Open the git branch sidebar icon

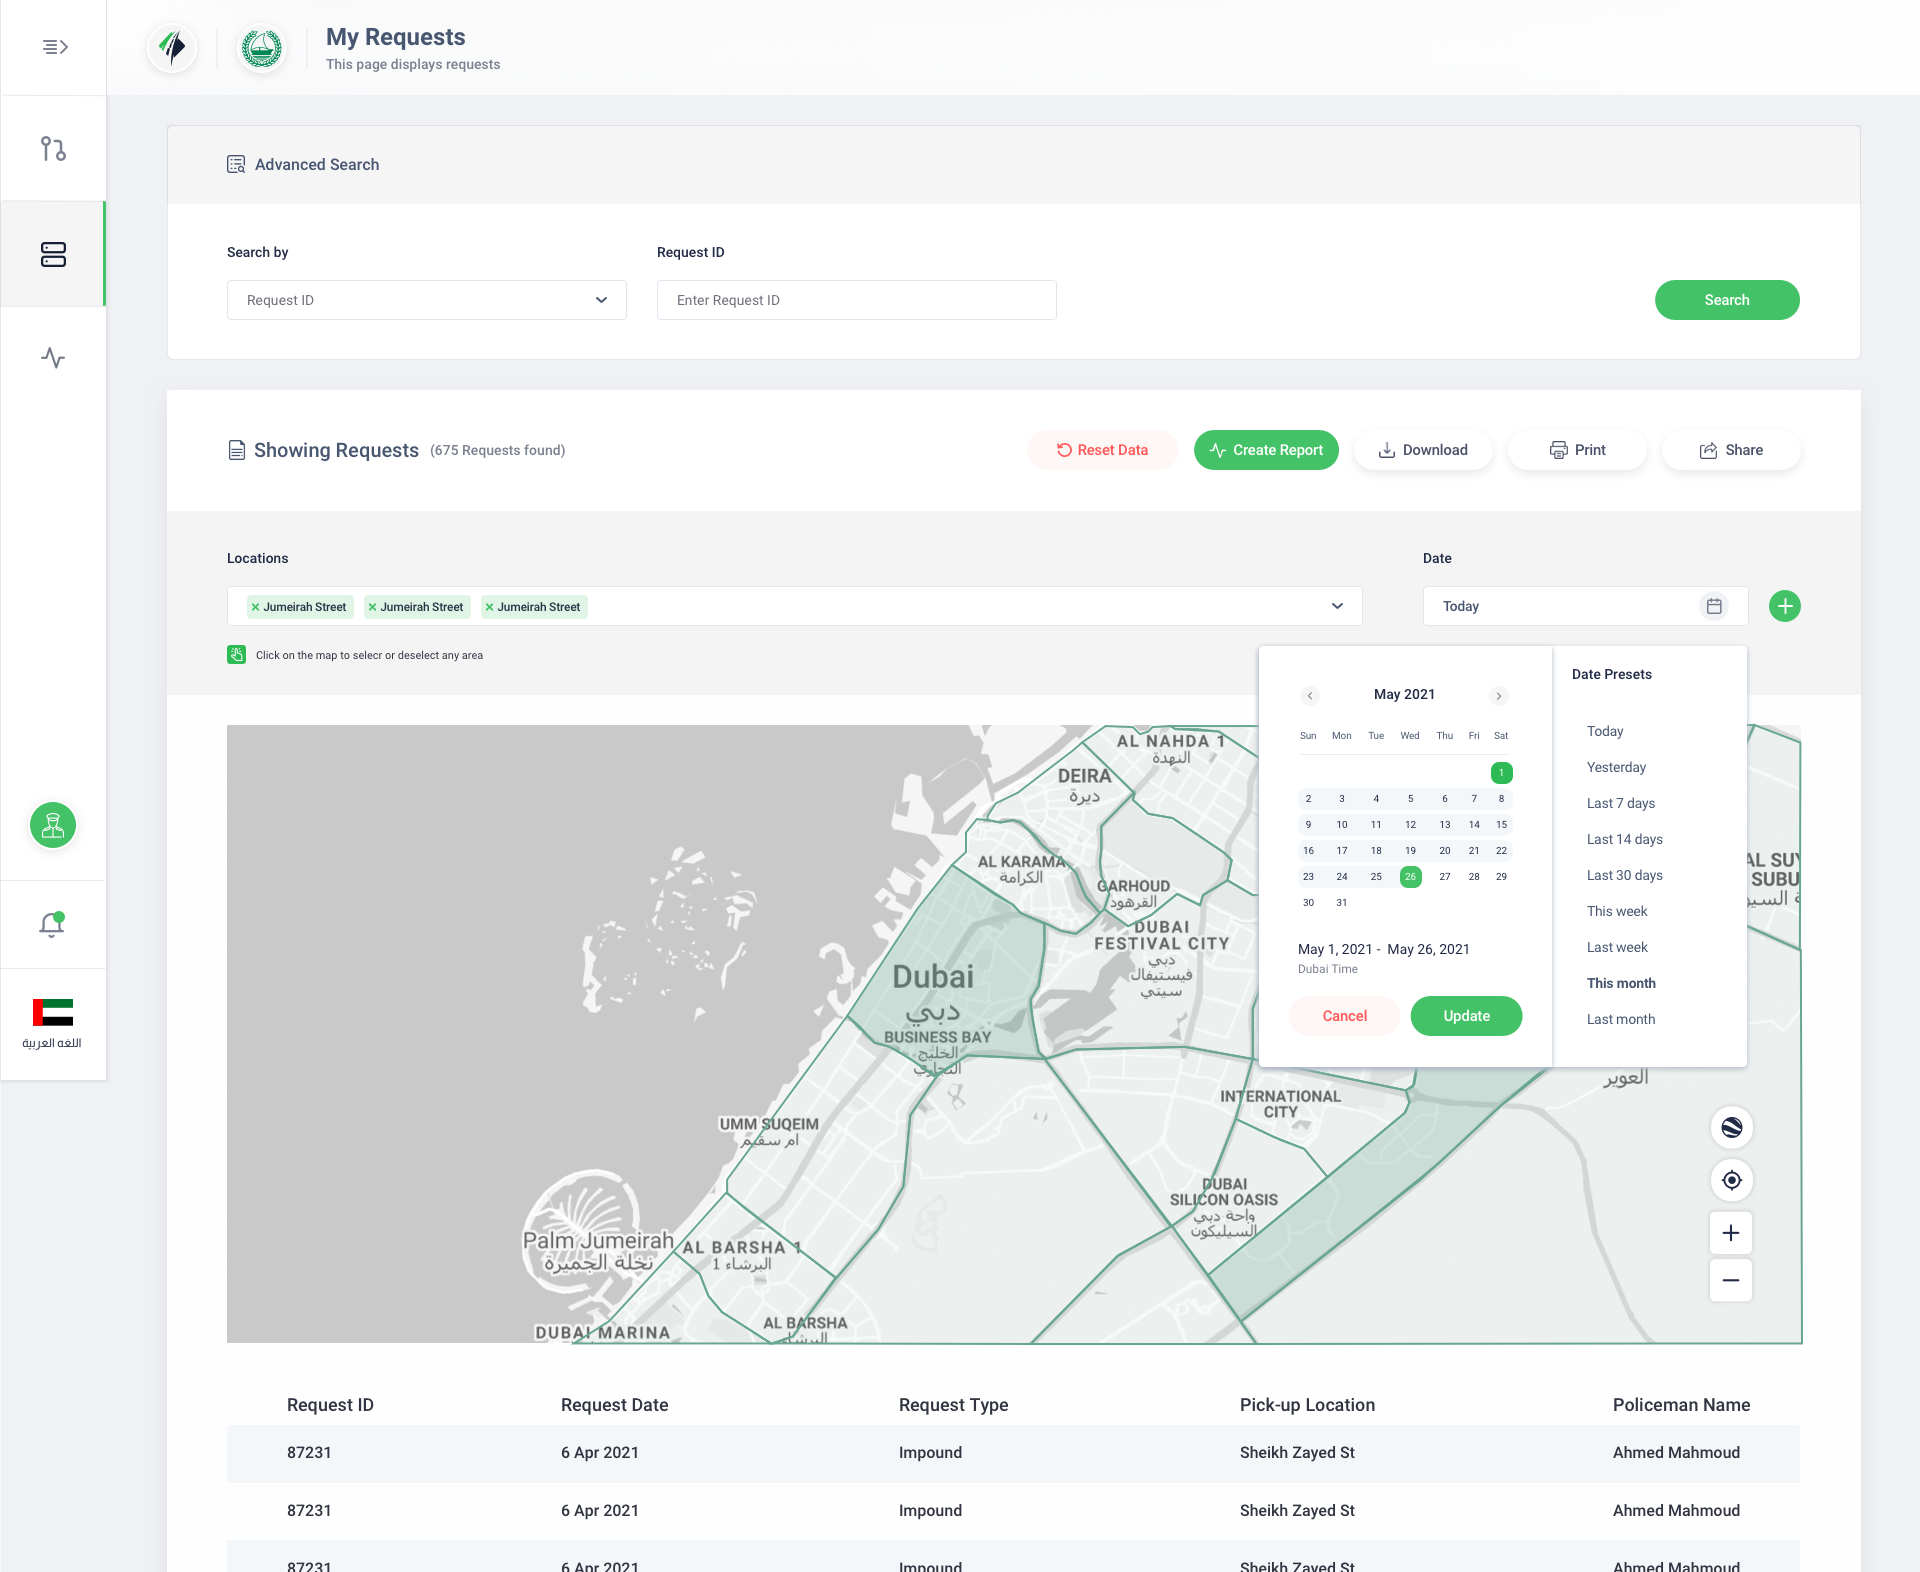click(53, 149)
